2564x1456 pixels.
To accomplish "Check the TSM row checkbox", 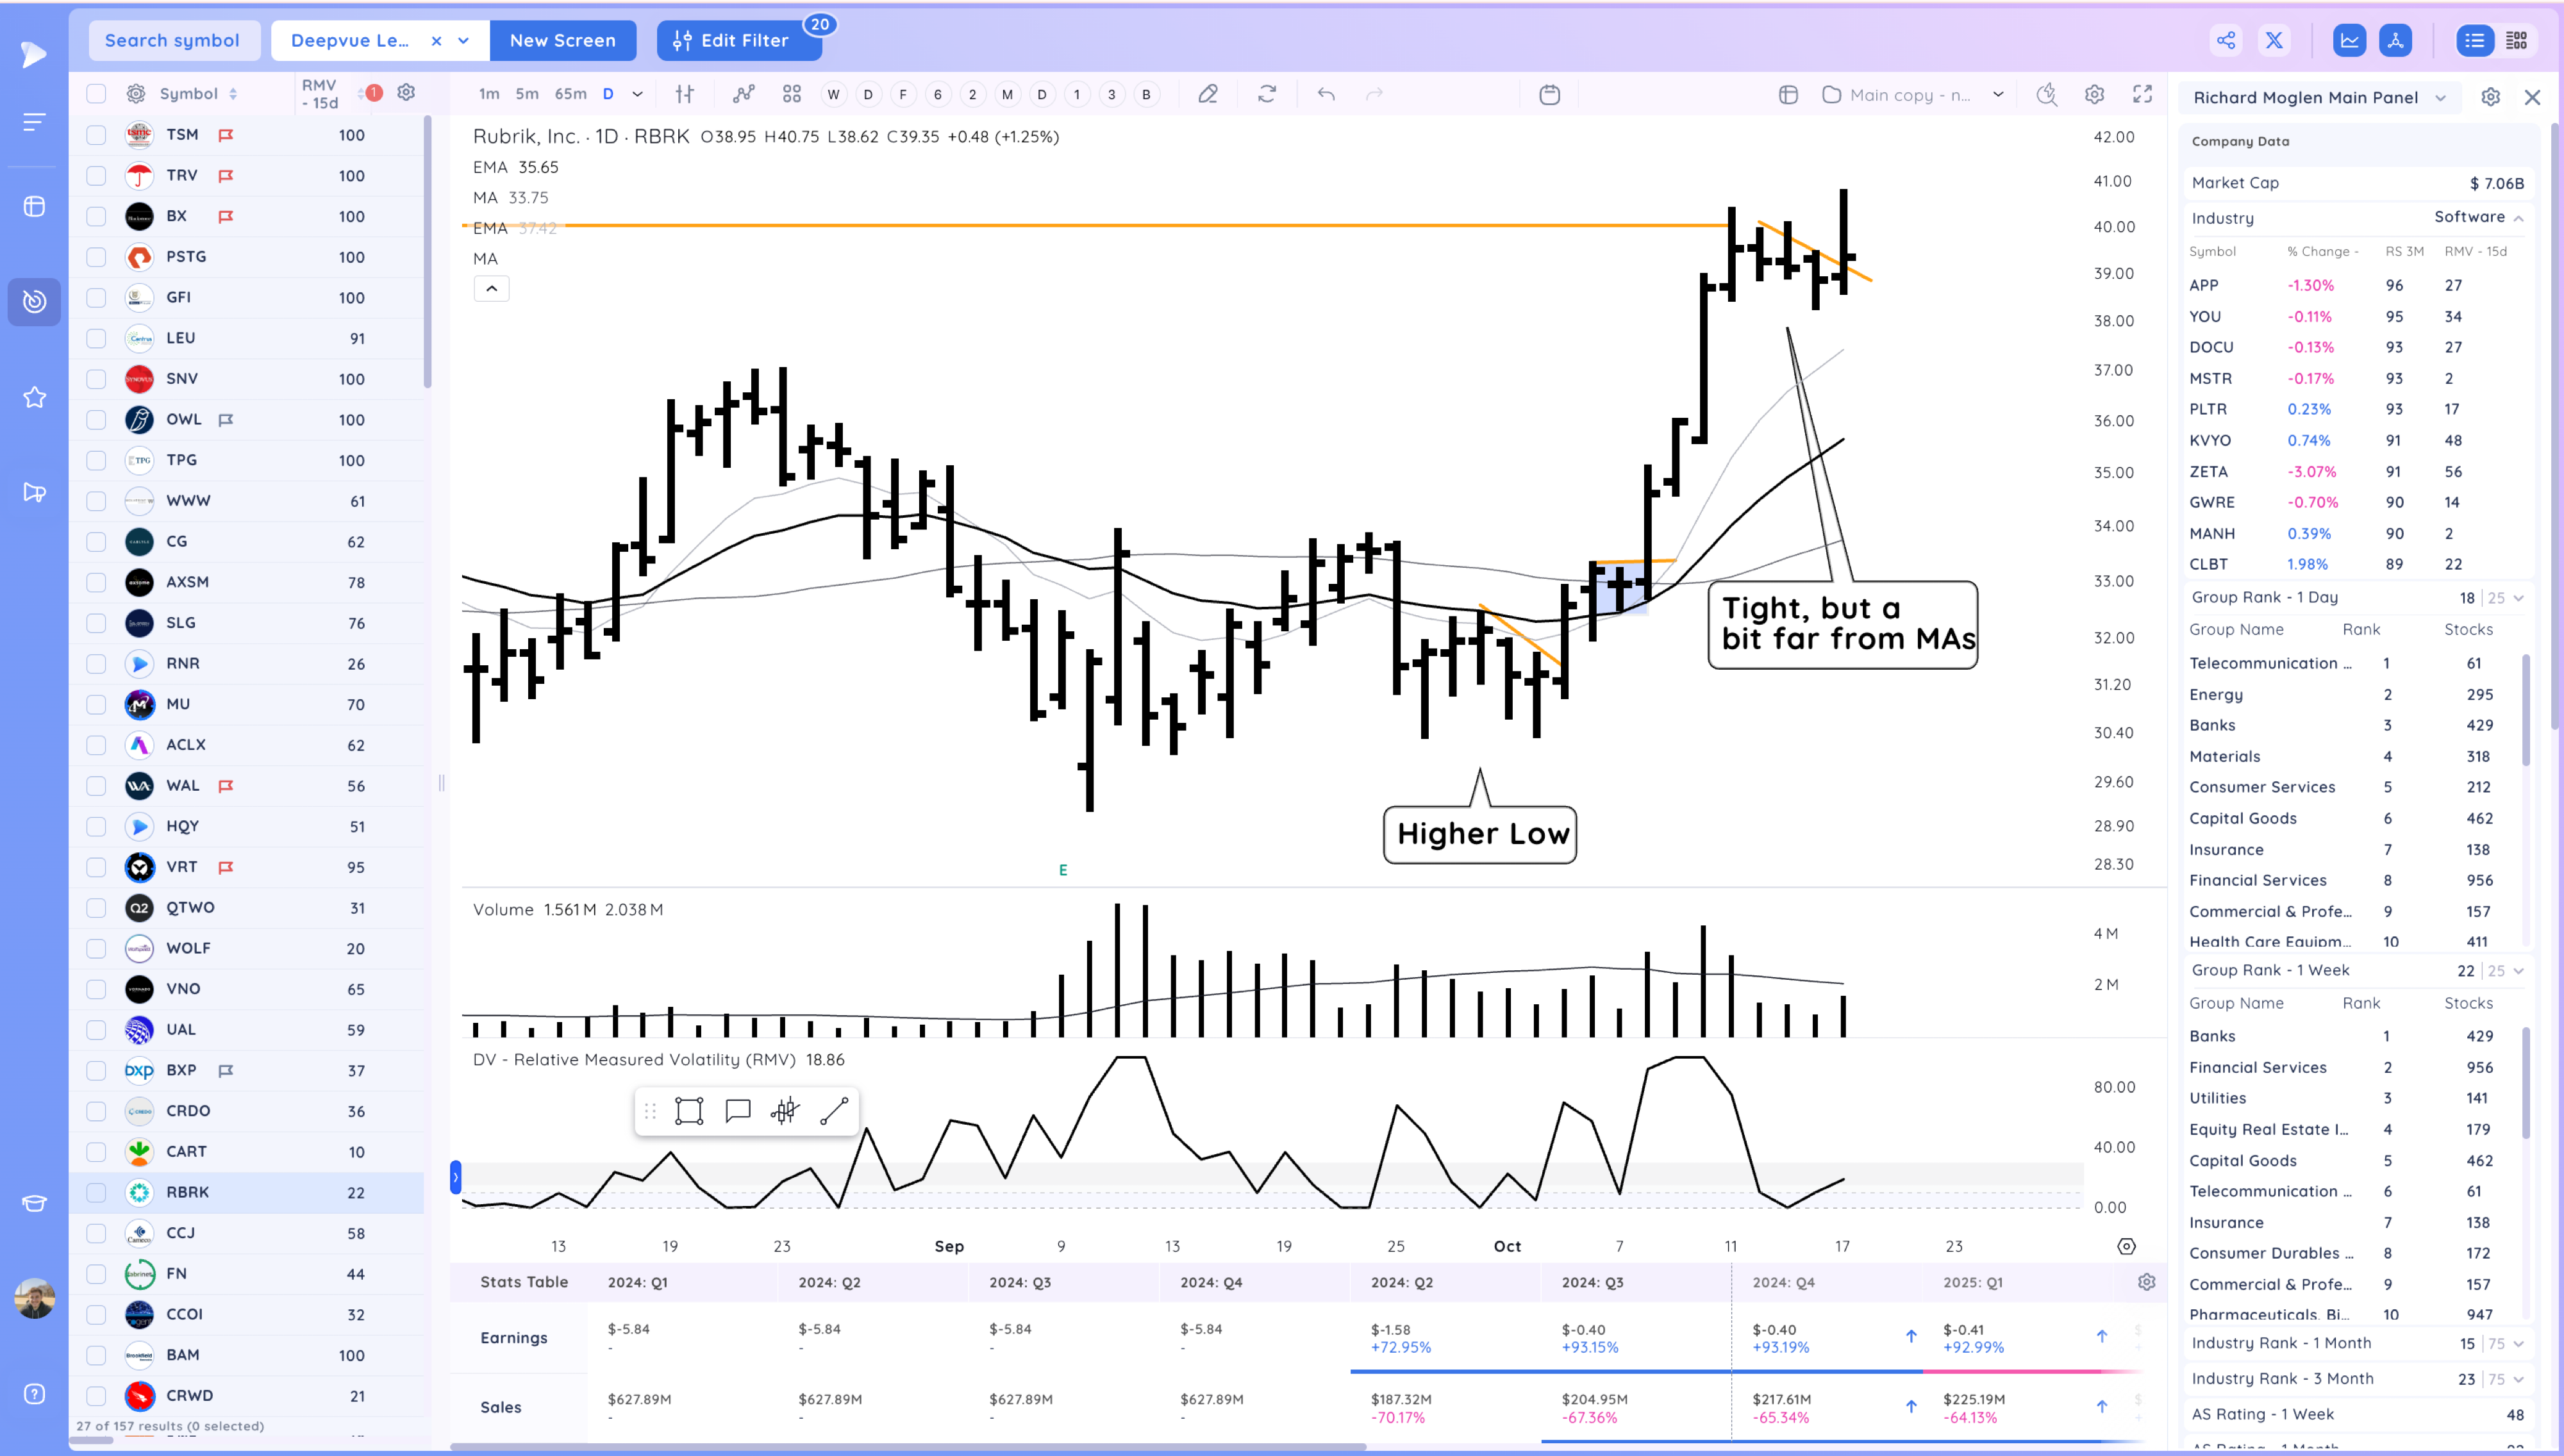I will [96, 135].
